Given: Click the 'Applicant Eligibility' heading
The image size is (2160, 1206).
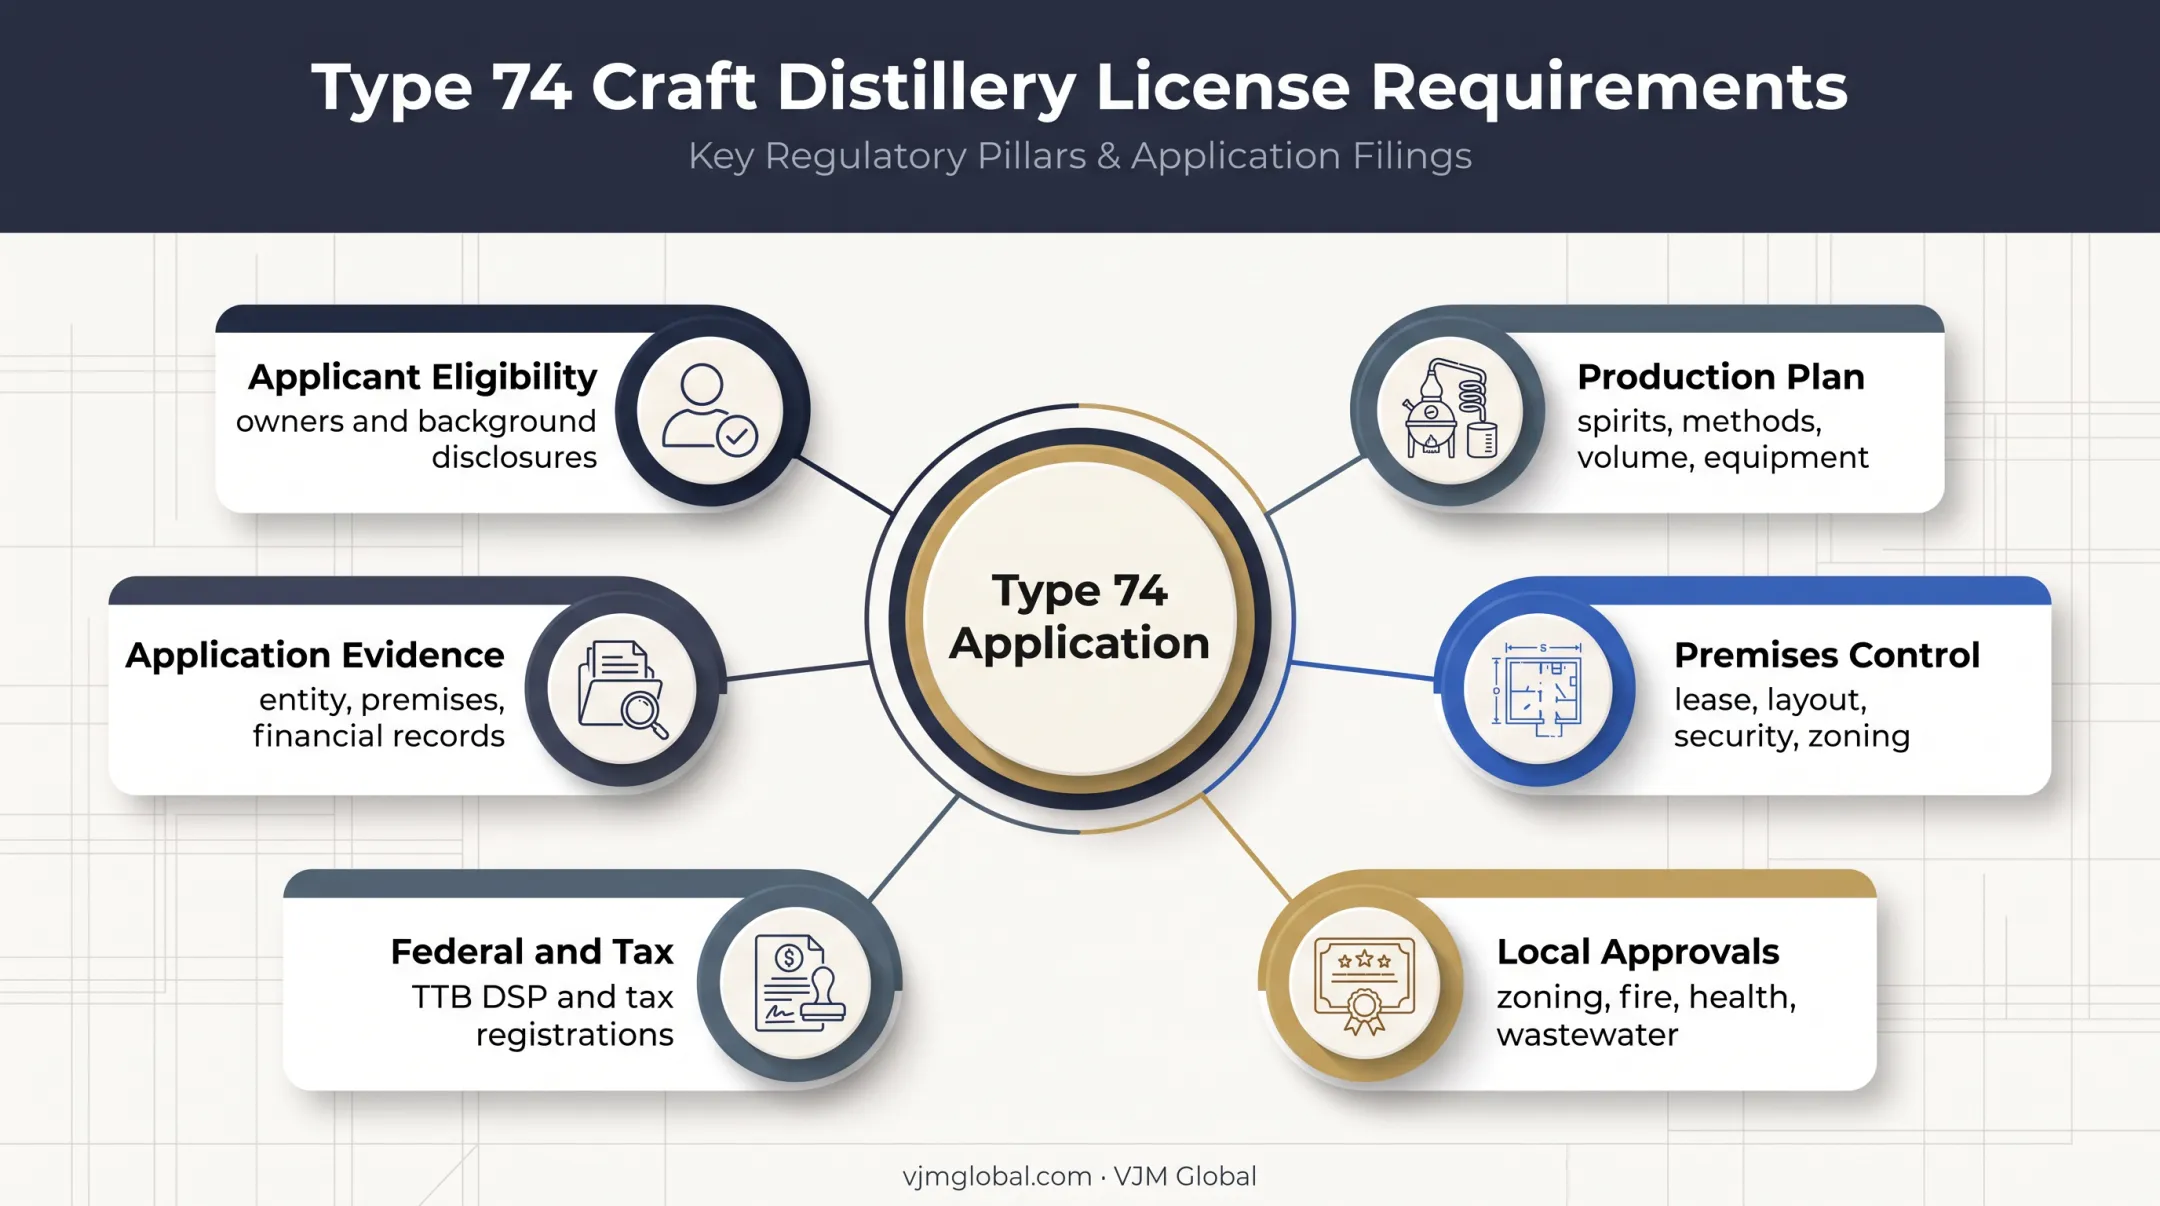Looking at the screenshot, I should [x=422, y=377].
